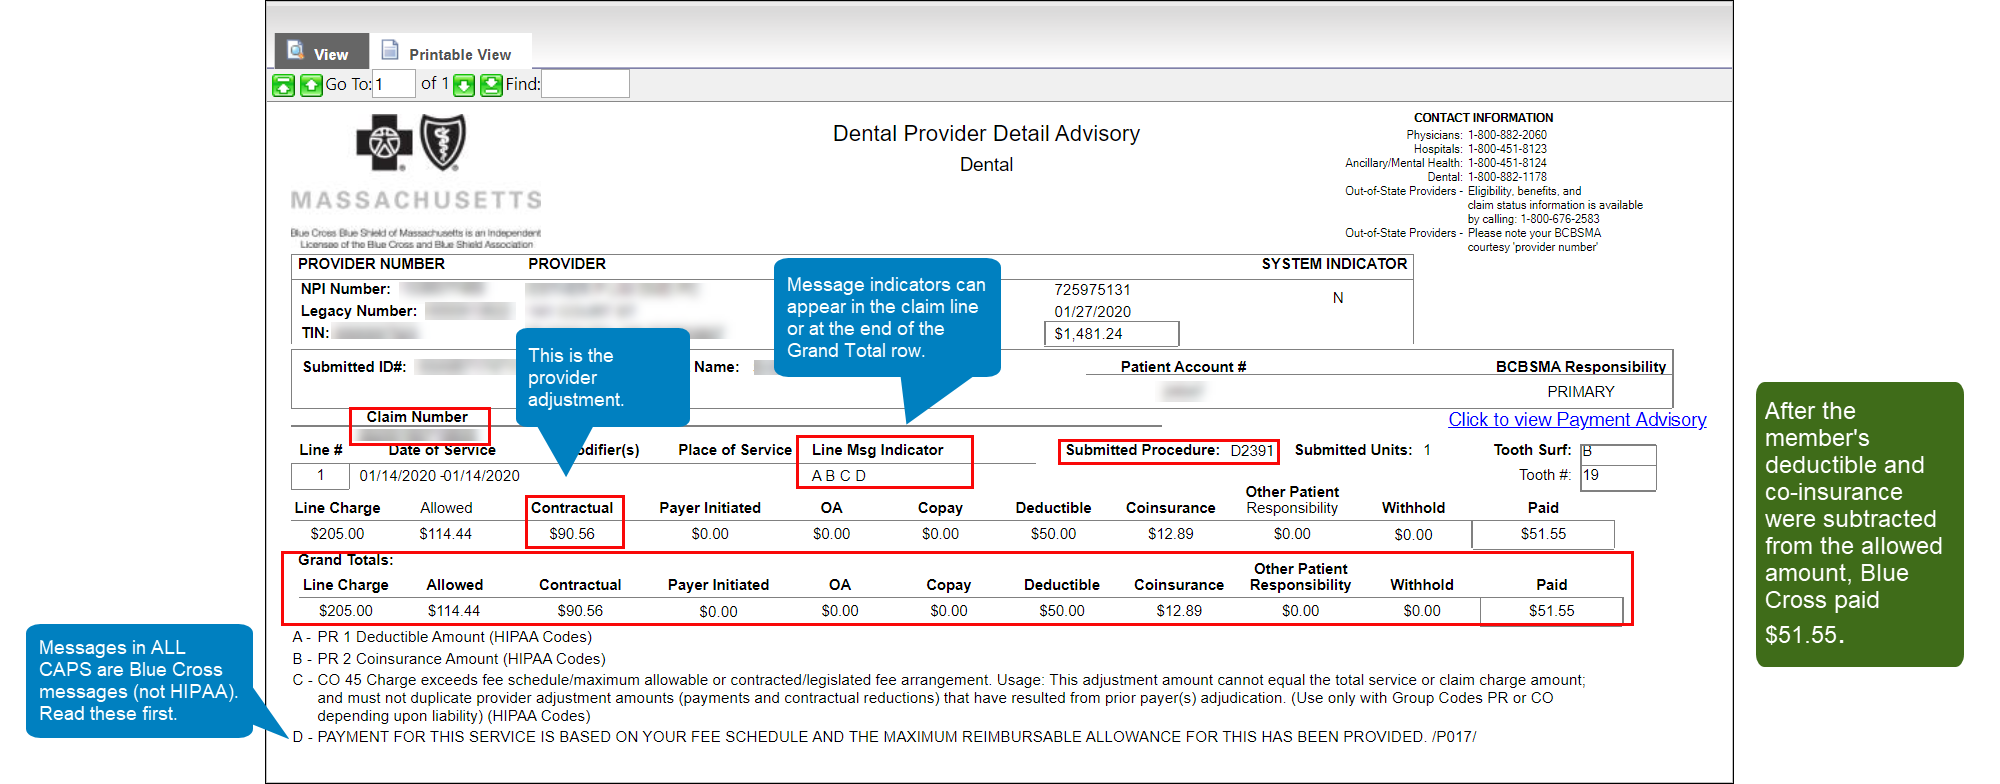The height and width of the screenshot is (784, 2000).
Task: Click claim line Line Charge $205.00
Action: [x=337, y=534]
